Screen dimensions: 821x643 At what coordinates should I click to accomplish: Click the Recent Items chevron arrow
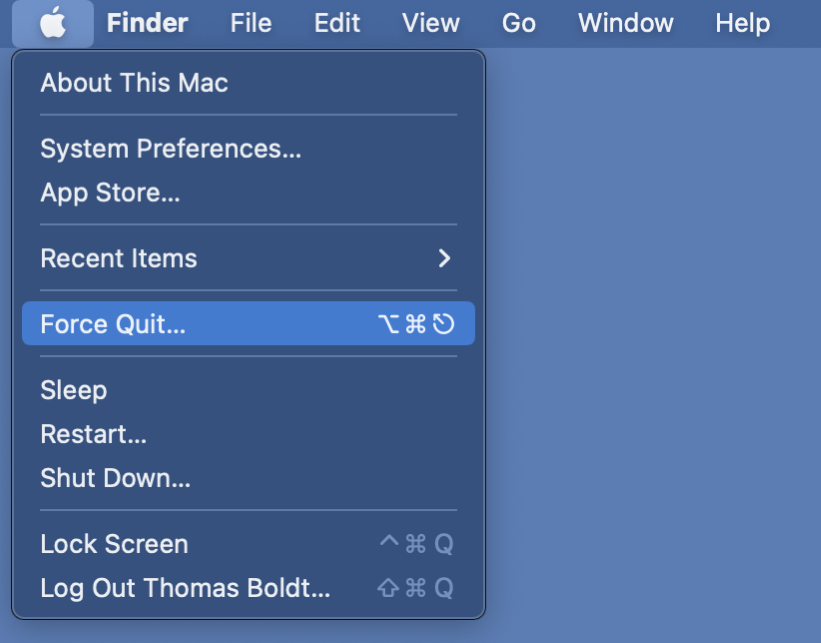(x=444, y=258)
